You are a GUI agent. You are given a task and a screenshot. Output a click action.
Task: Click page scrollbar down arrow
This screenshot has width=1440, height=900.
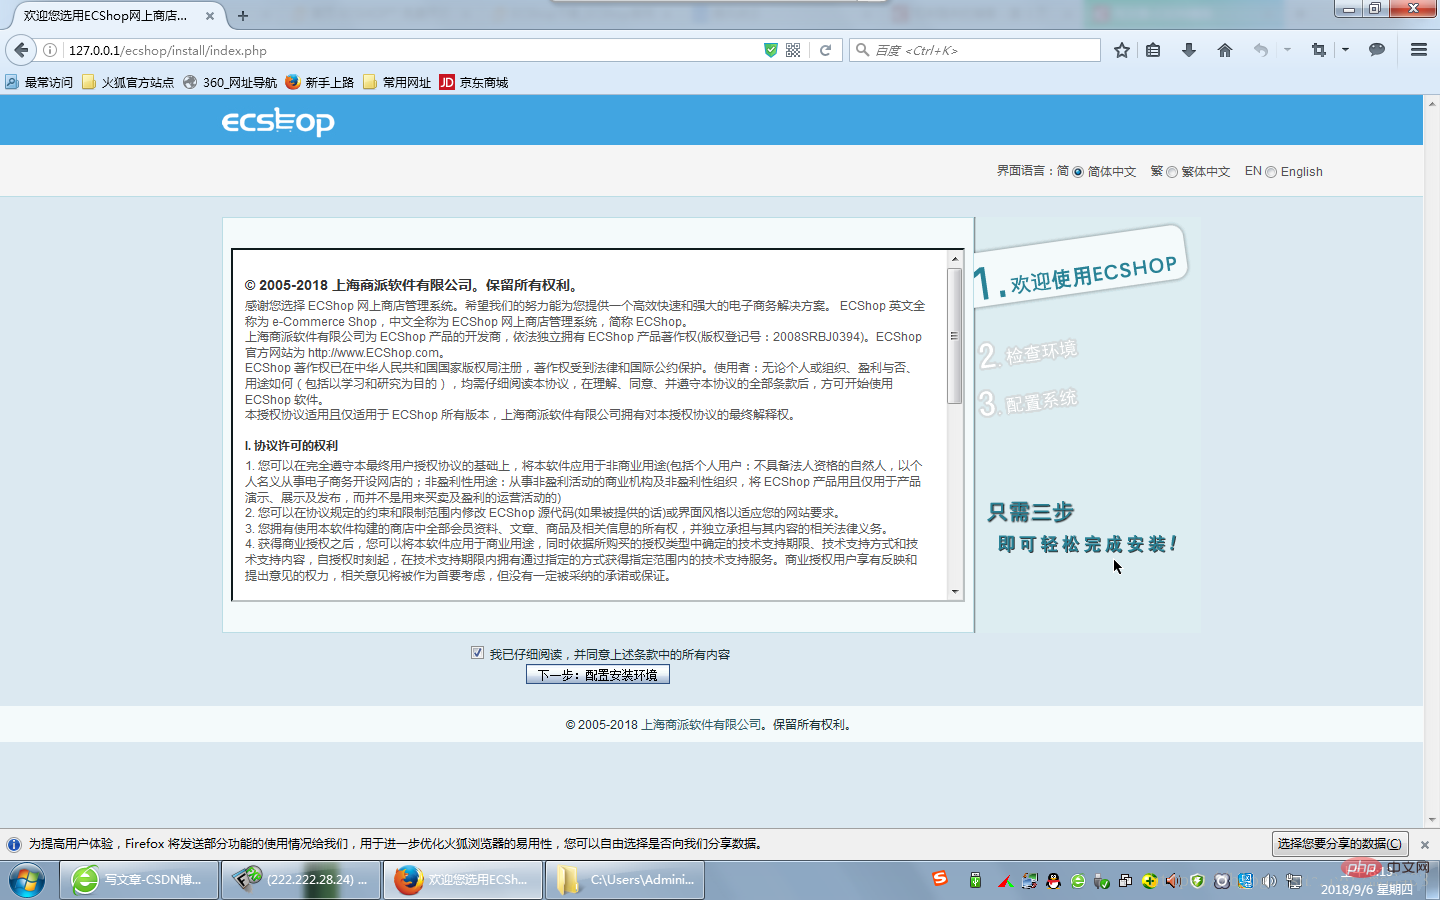[x=1431, y=820]
